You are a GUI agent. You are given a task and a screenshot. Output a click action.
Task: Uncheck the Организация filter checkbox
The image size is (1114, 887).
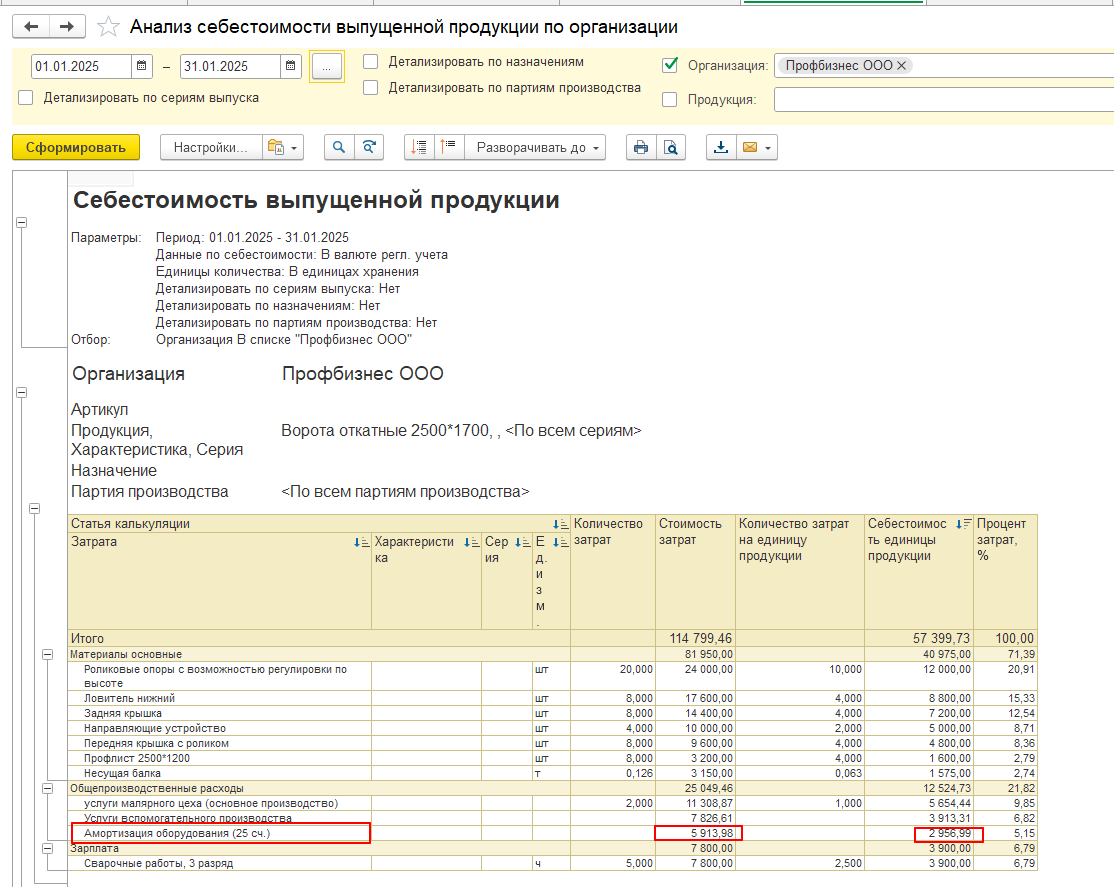pyautogui.click(x=669, y=65)
